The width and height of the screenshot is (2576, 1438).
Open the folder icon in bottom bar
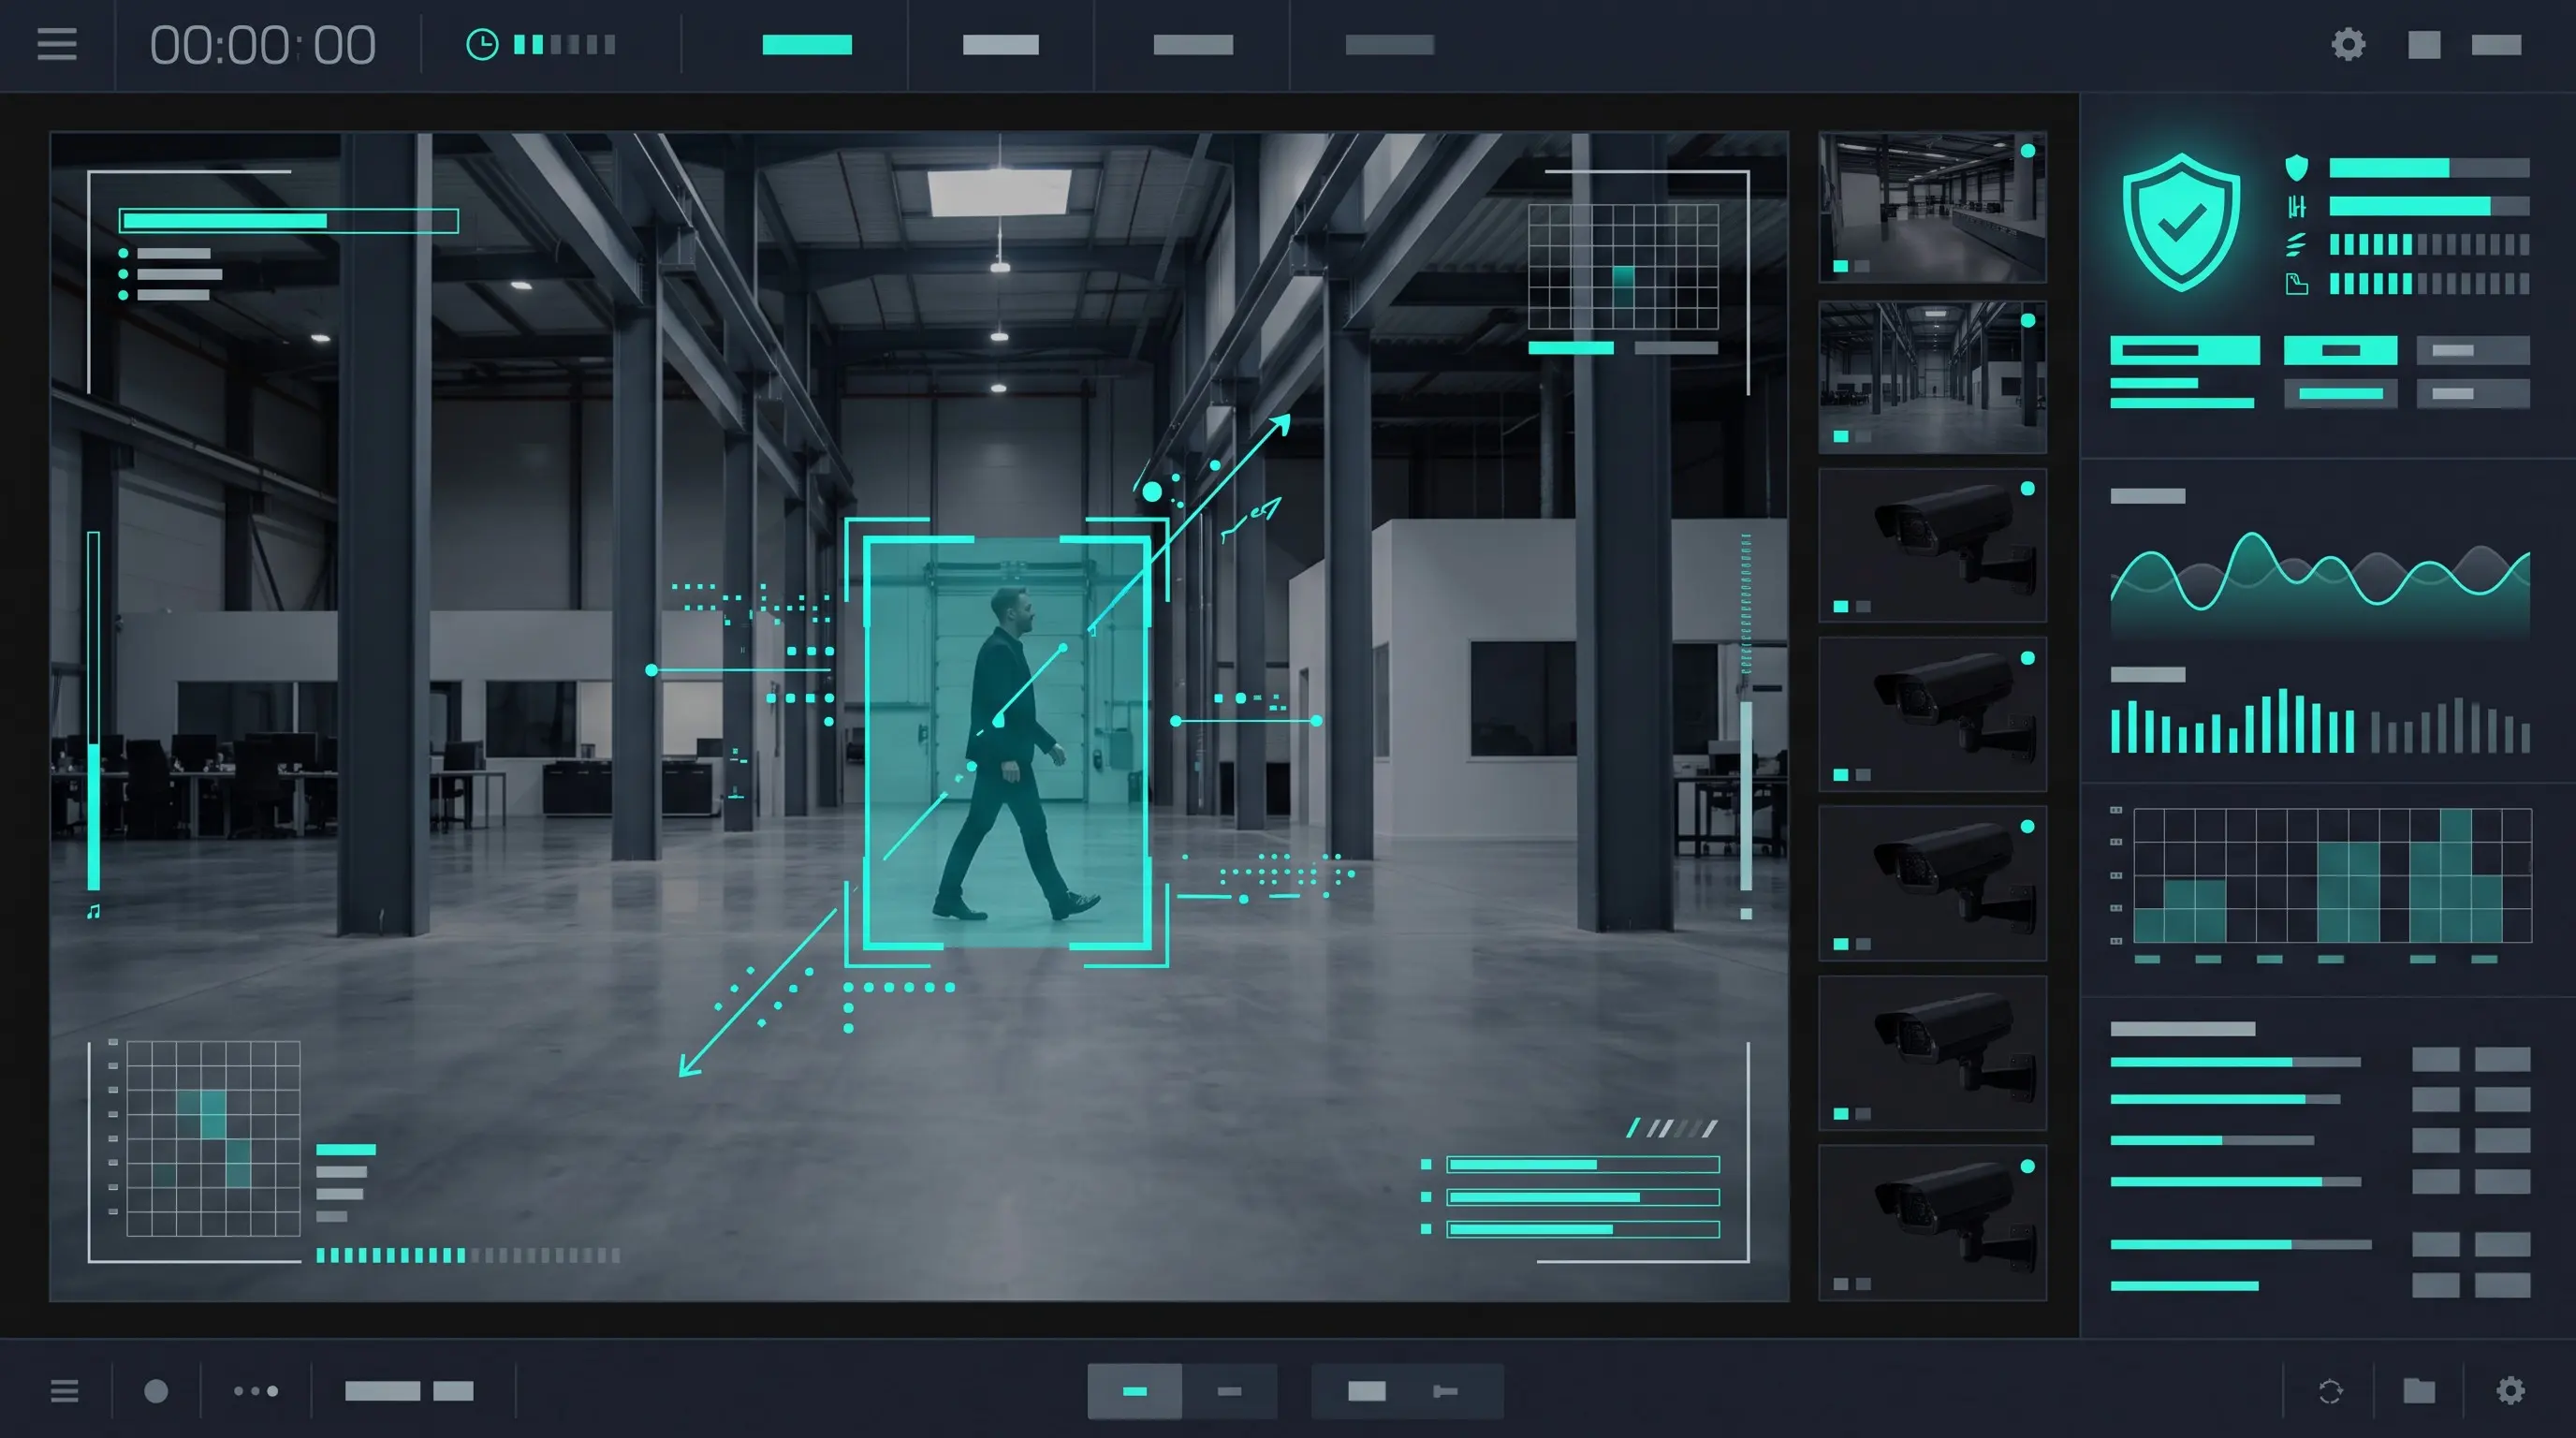tap(2419, 1390)
